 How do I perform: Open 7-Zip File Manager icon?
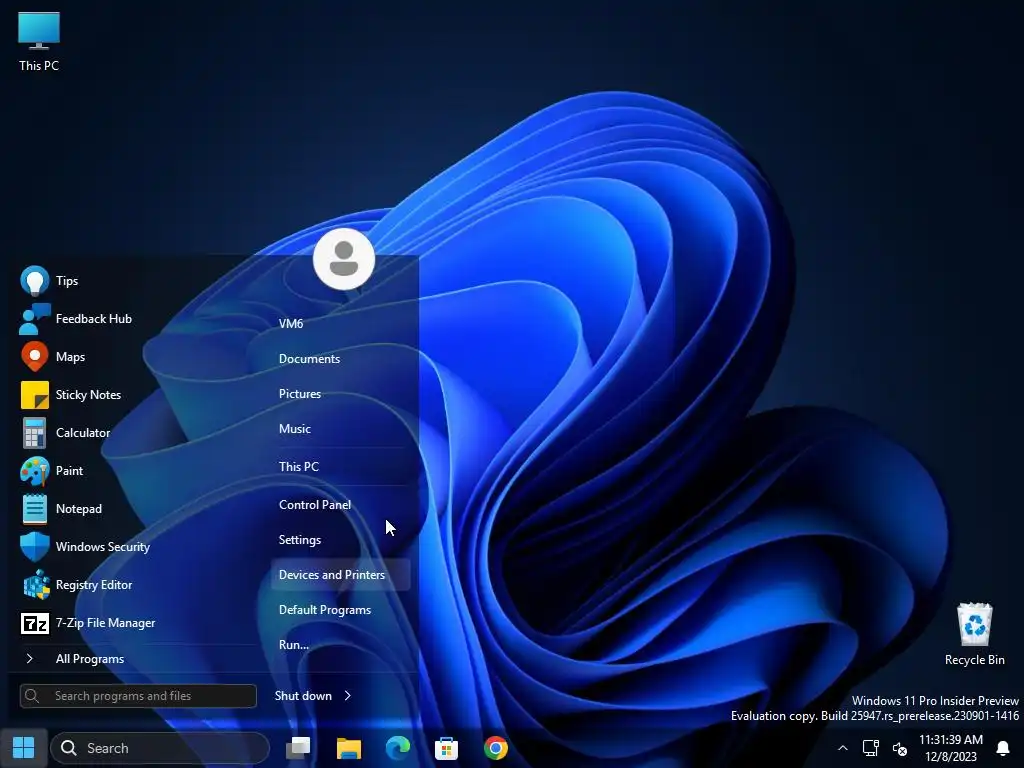click(x=35, y=623)
